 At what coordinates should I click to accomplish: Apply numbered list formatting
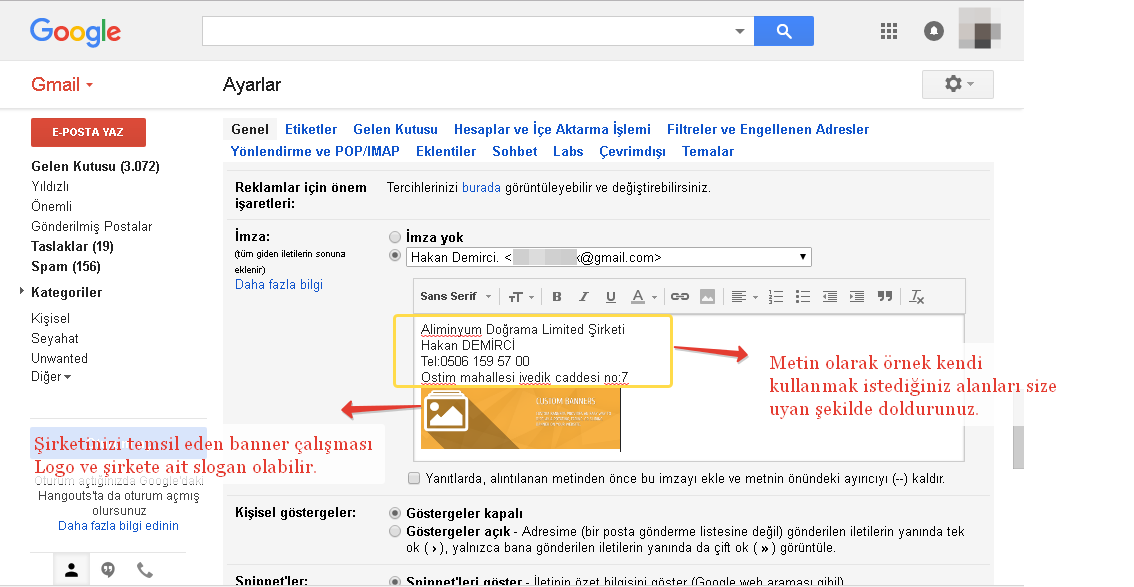[x=775, y=296]
